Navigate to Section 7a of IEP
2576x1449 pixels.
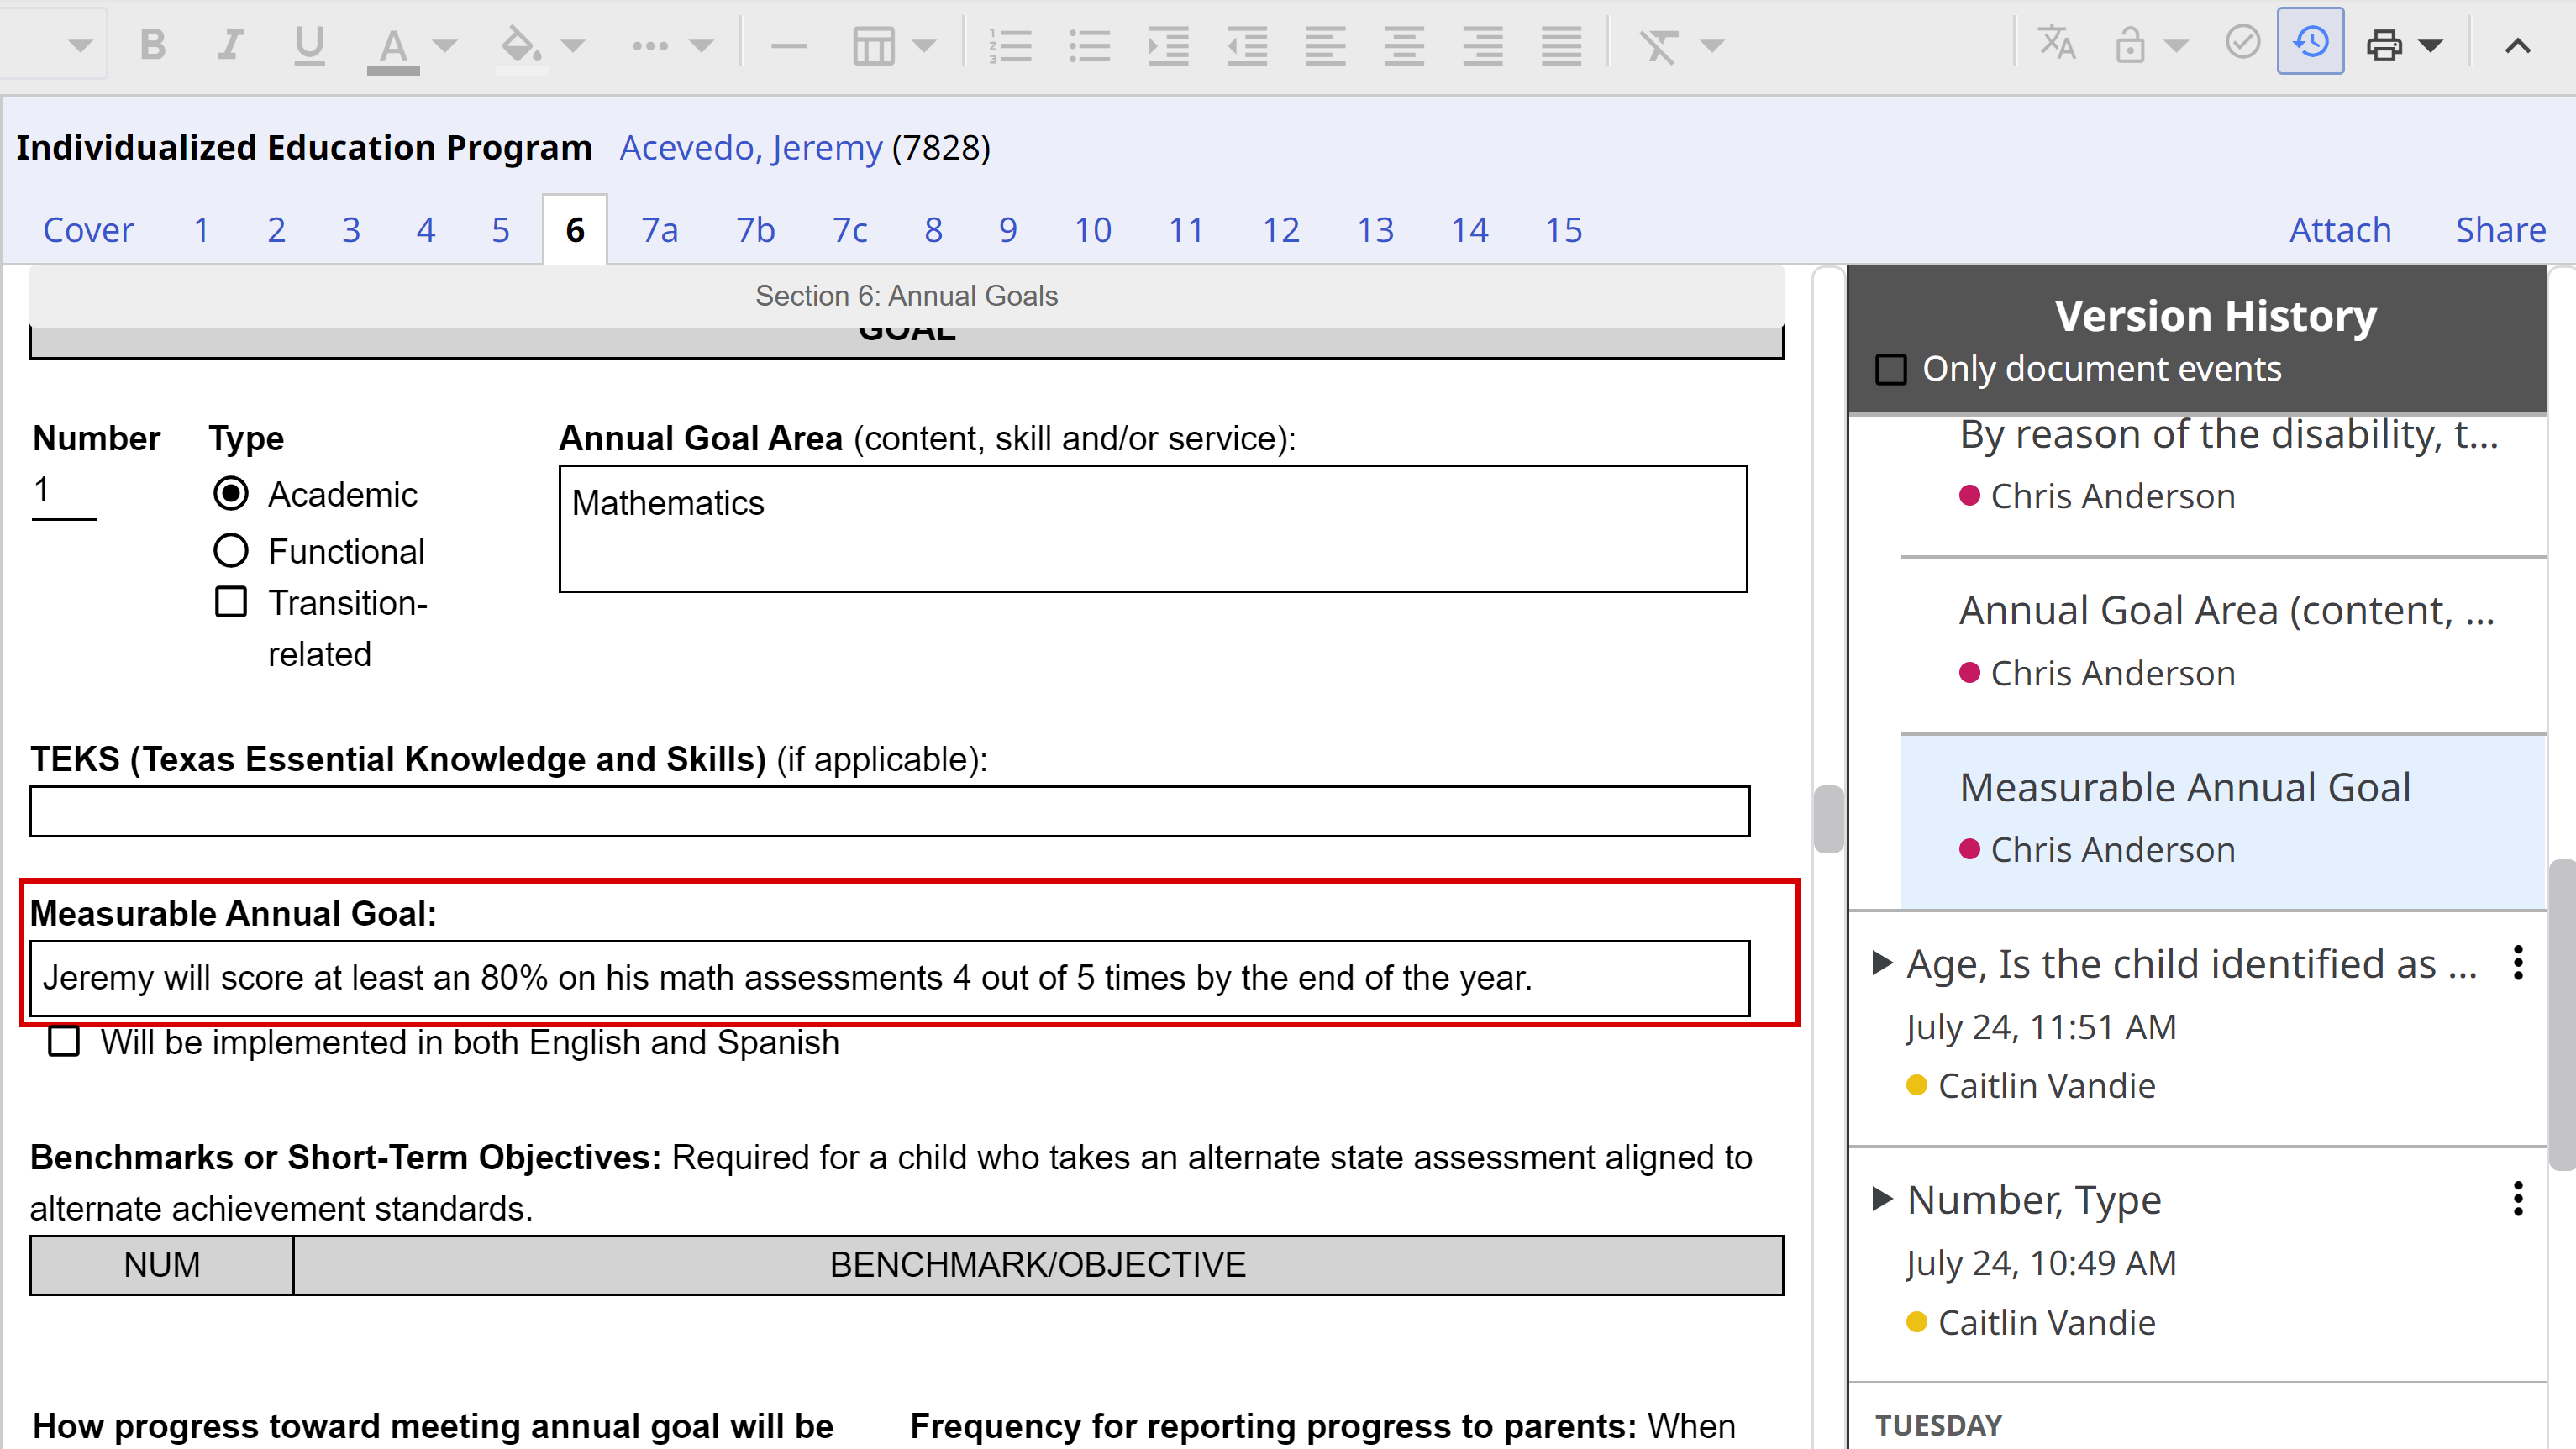[660, 228]
